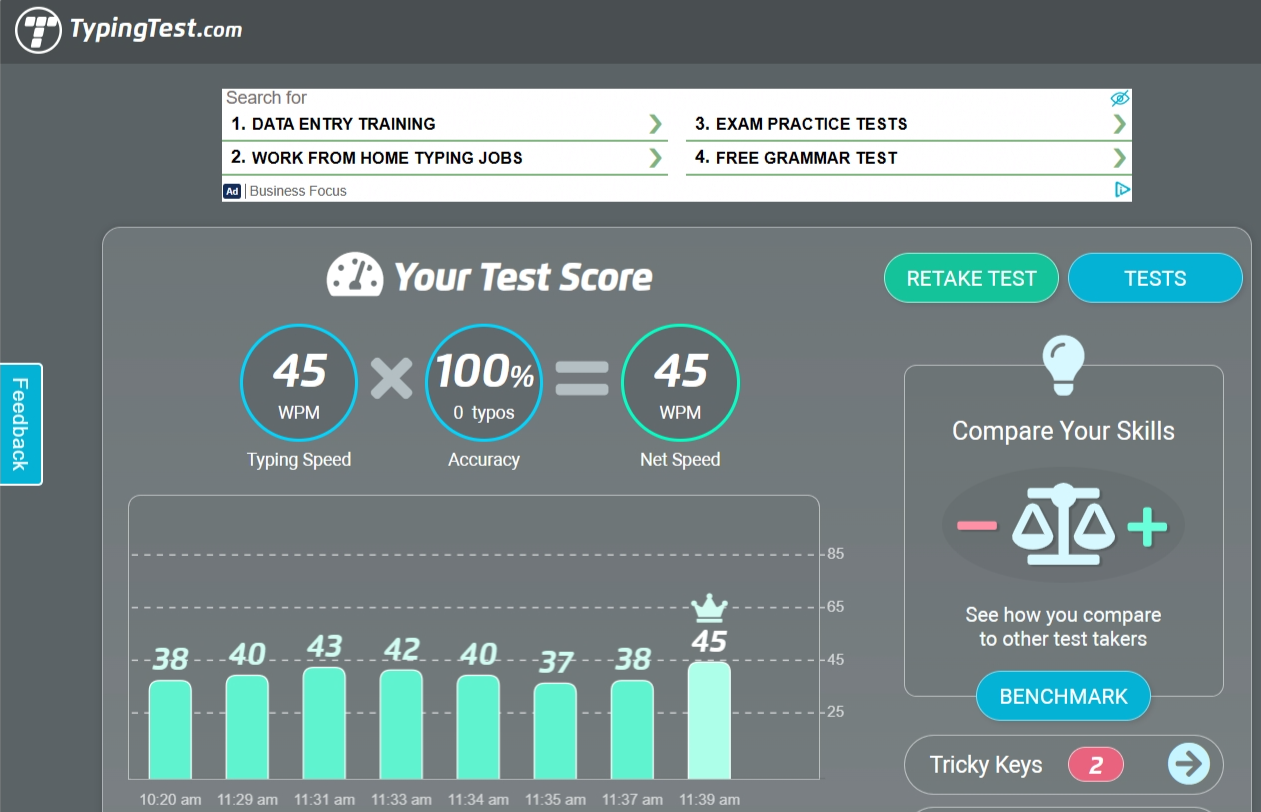1261x812 pixels.
Task: Click the crown icon above the 45 bar
Action: tap(709, 607)
